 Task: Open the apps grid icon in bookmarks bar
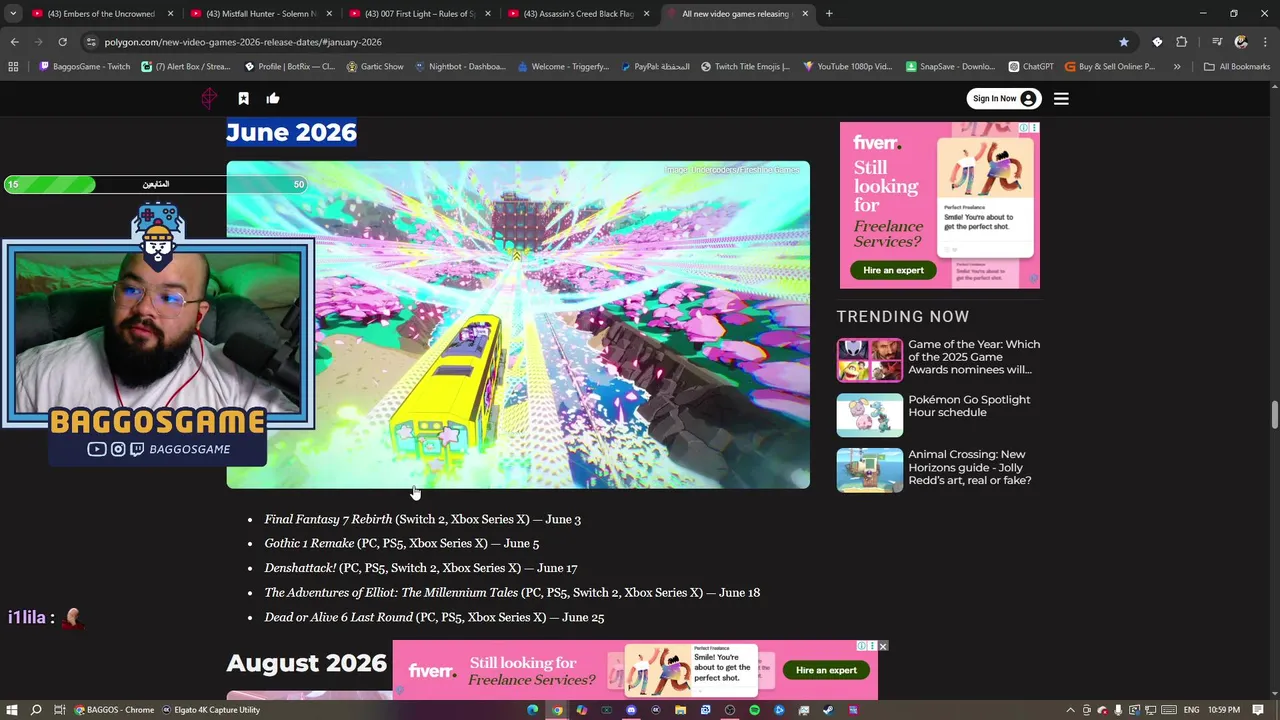[13, 67]
